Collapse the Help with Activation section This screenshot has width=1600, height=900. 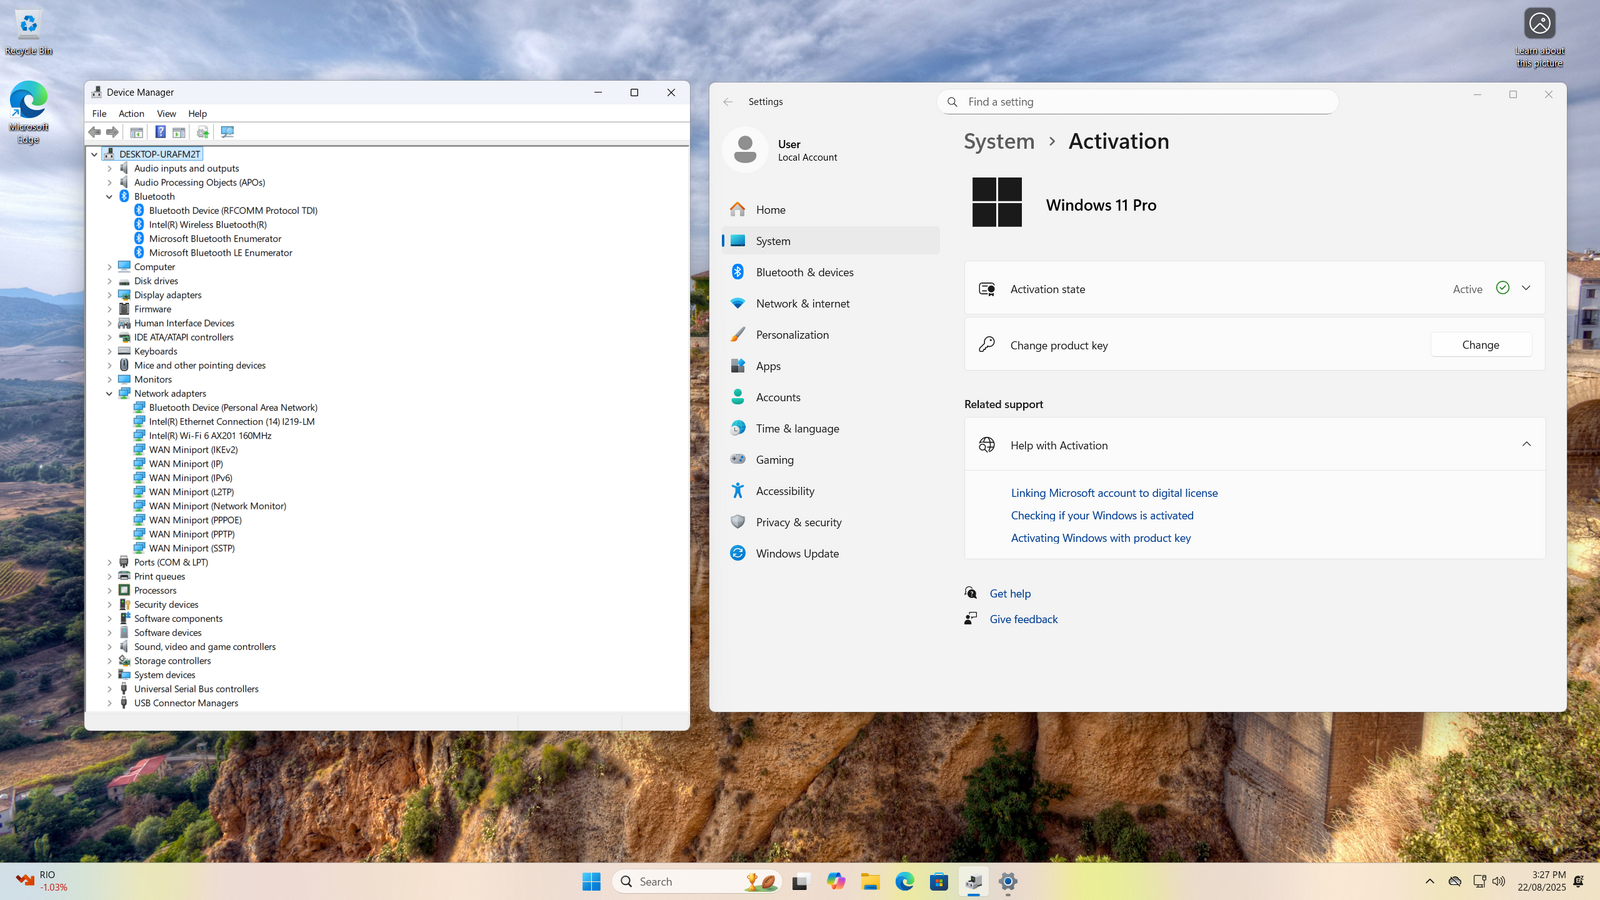tap(1526, 445)
